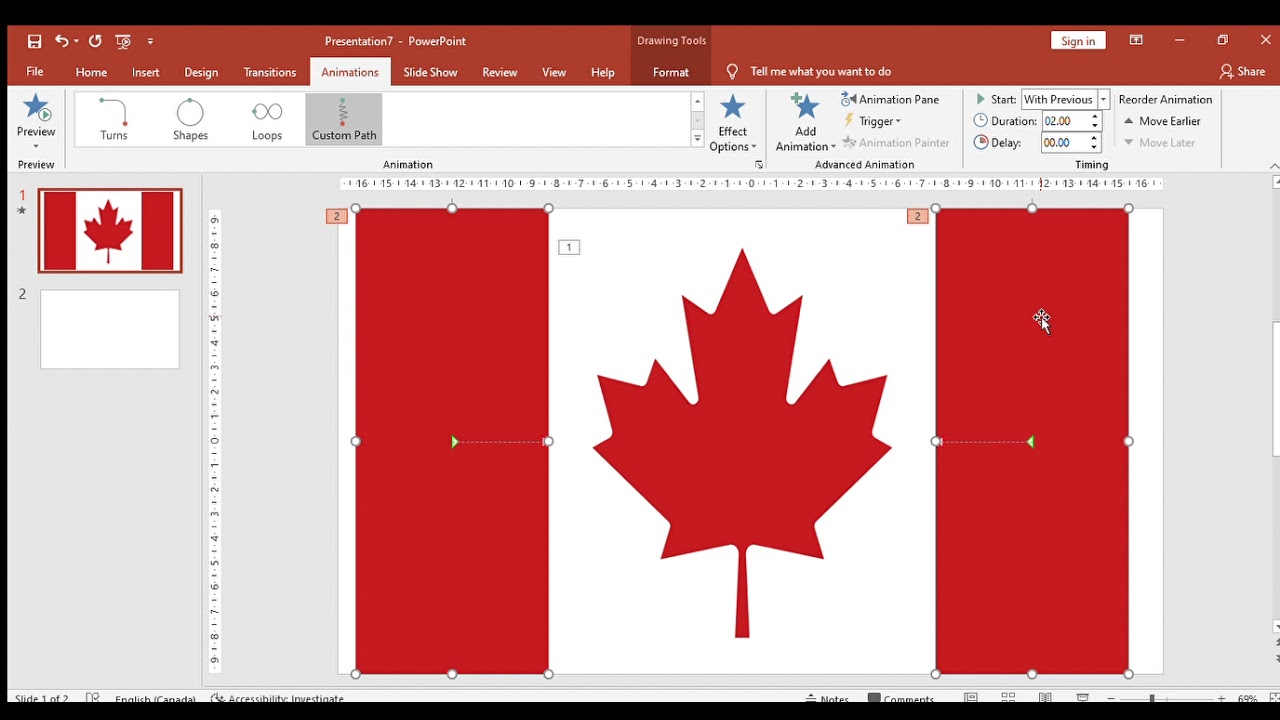This screenshot has height=720, width=1280.
Task: Collapse the ribbon arrow
Action: point(1273,166)
